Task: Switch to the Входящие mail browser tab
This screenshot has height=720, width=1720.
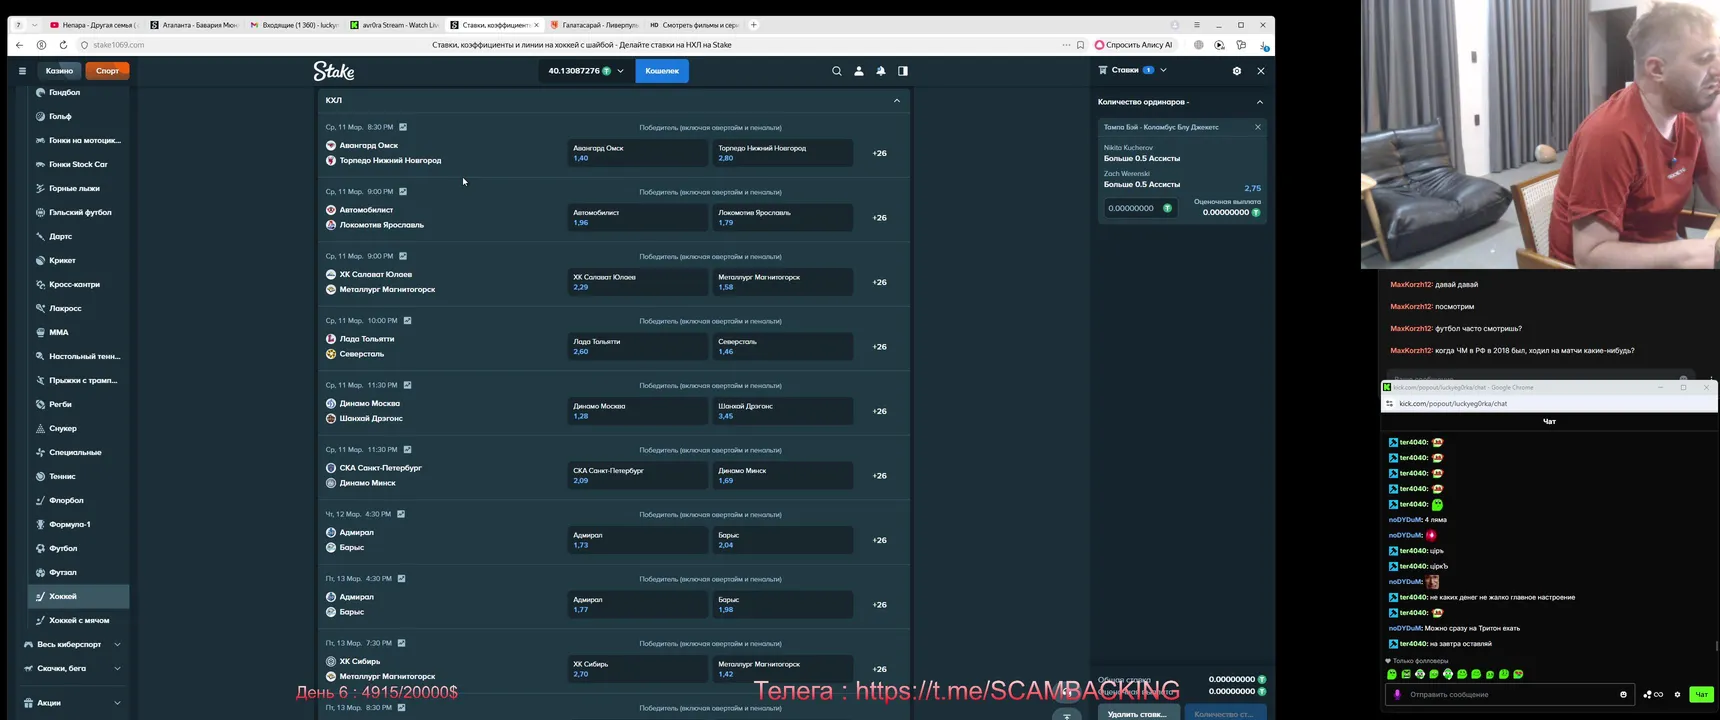Action: tap(294, 25)
